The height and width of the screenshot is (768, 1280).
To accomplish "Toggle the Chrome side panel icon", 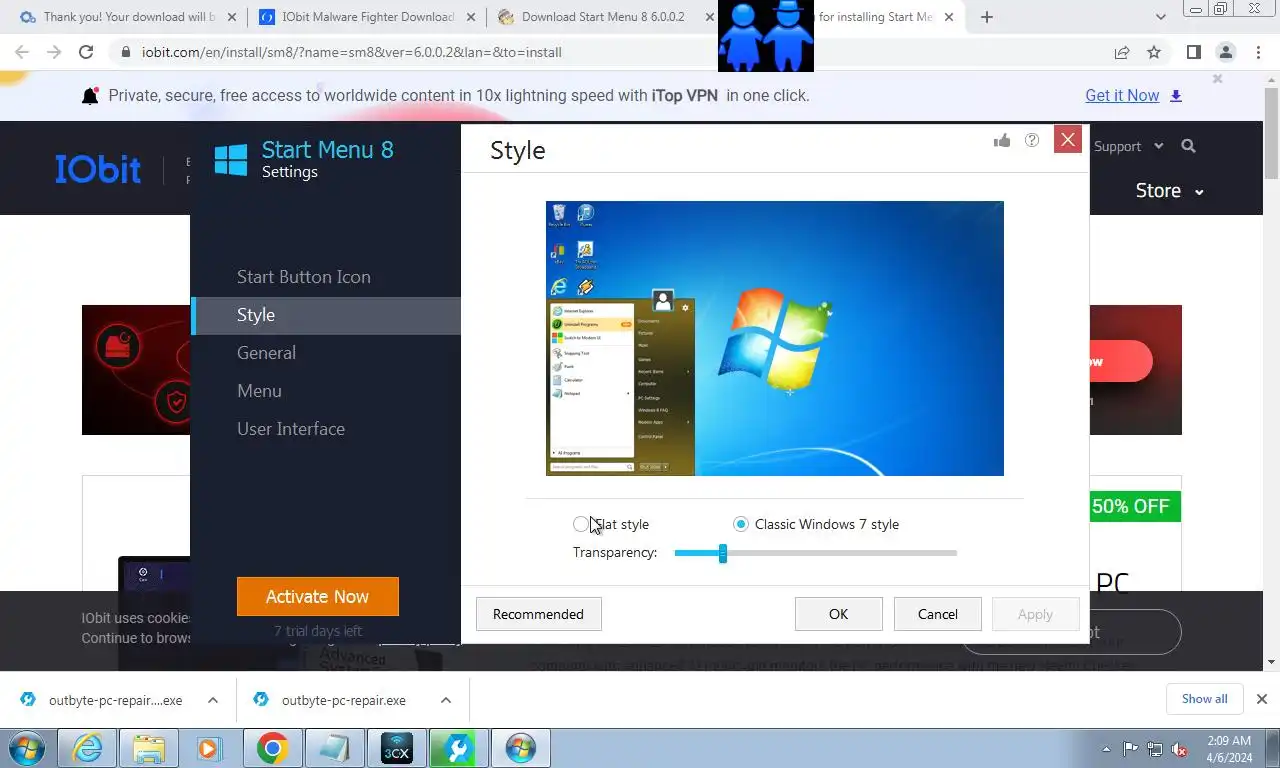I will pyautogui.click(x=1193, y=52).
